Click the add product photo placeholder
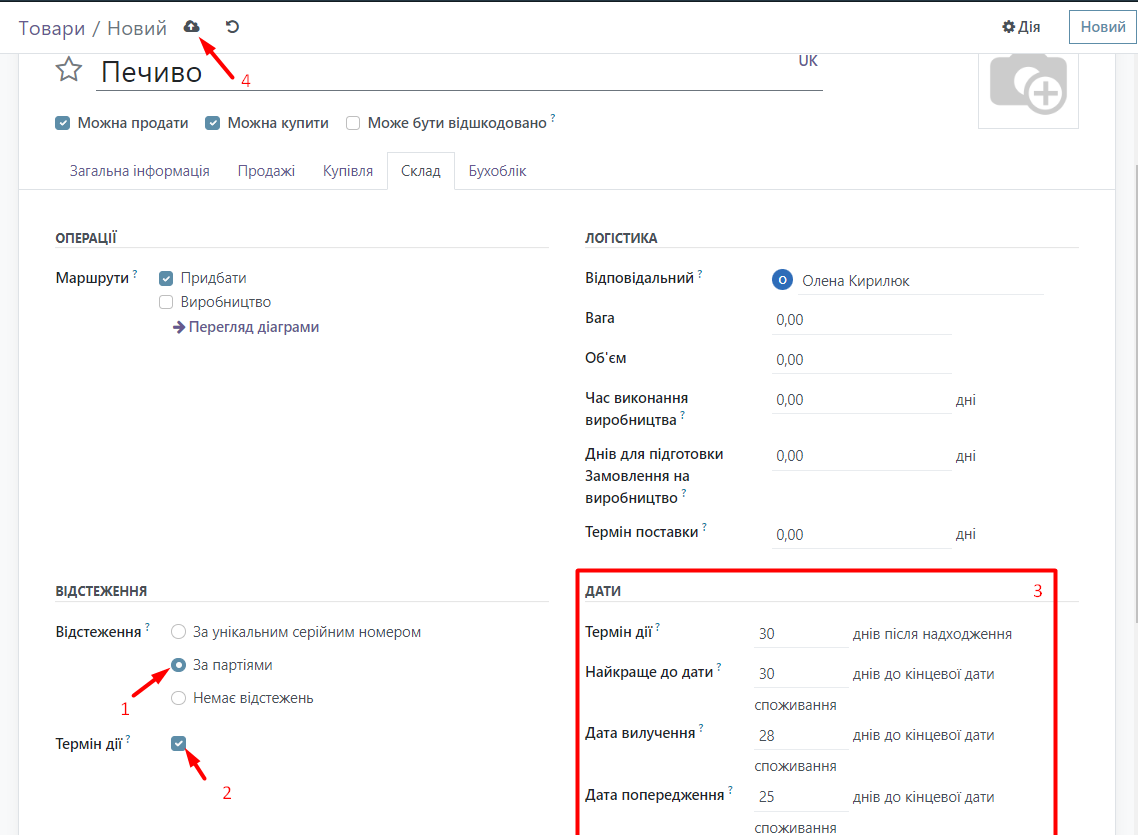The height and width of the screenshot is (835, 1138). (x=1028, y=84)
